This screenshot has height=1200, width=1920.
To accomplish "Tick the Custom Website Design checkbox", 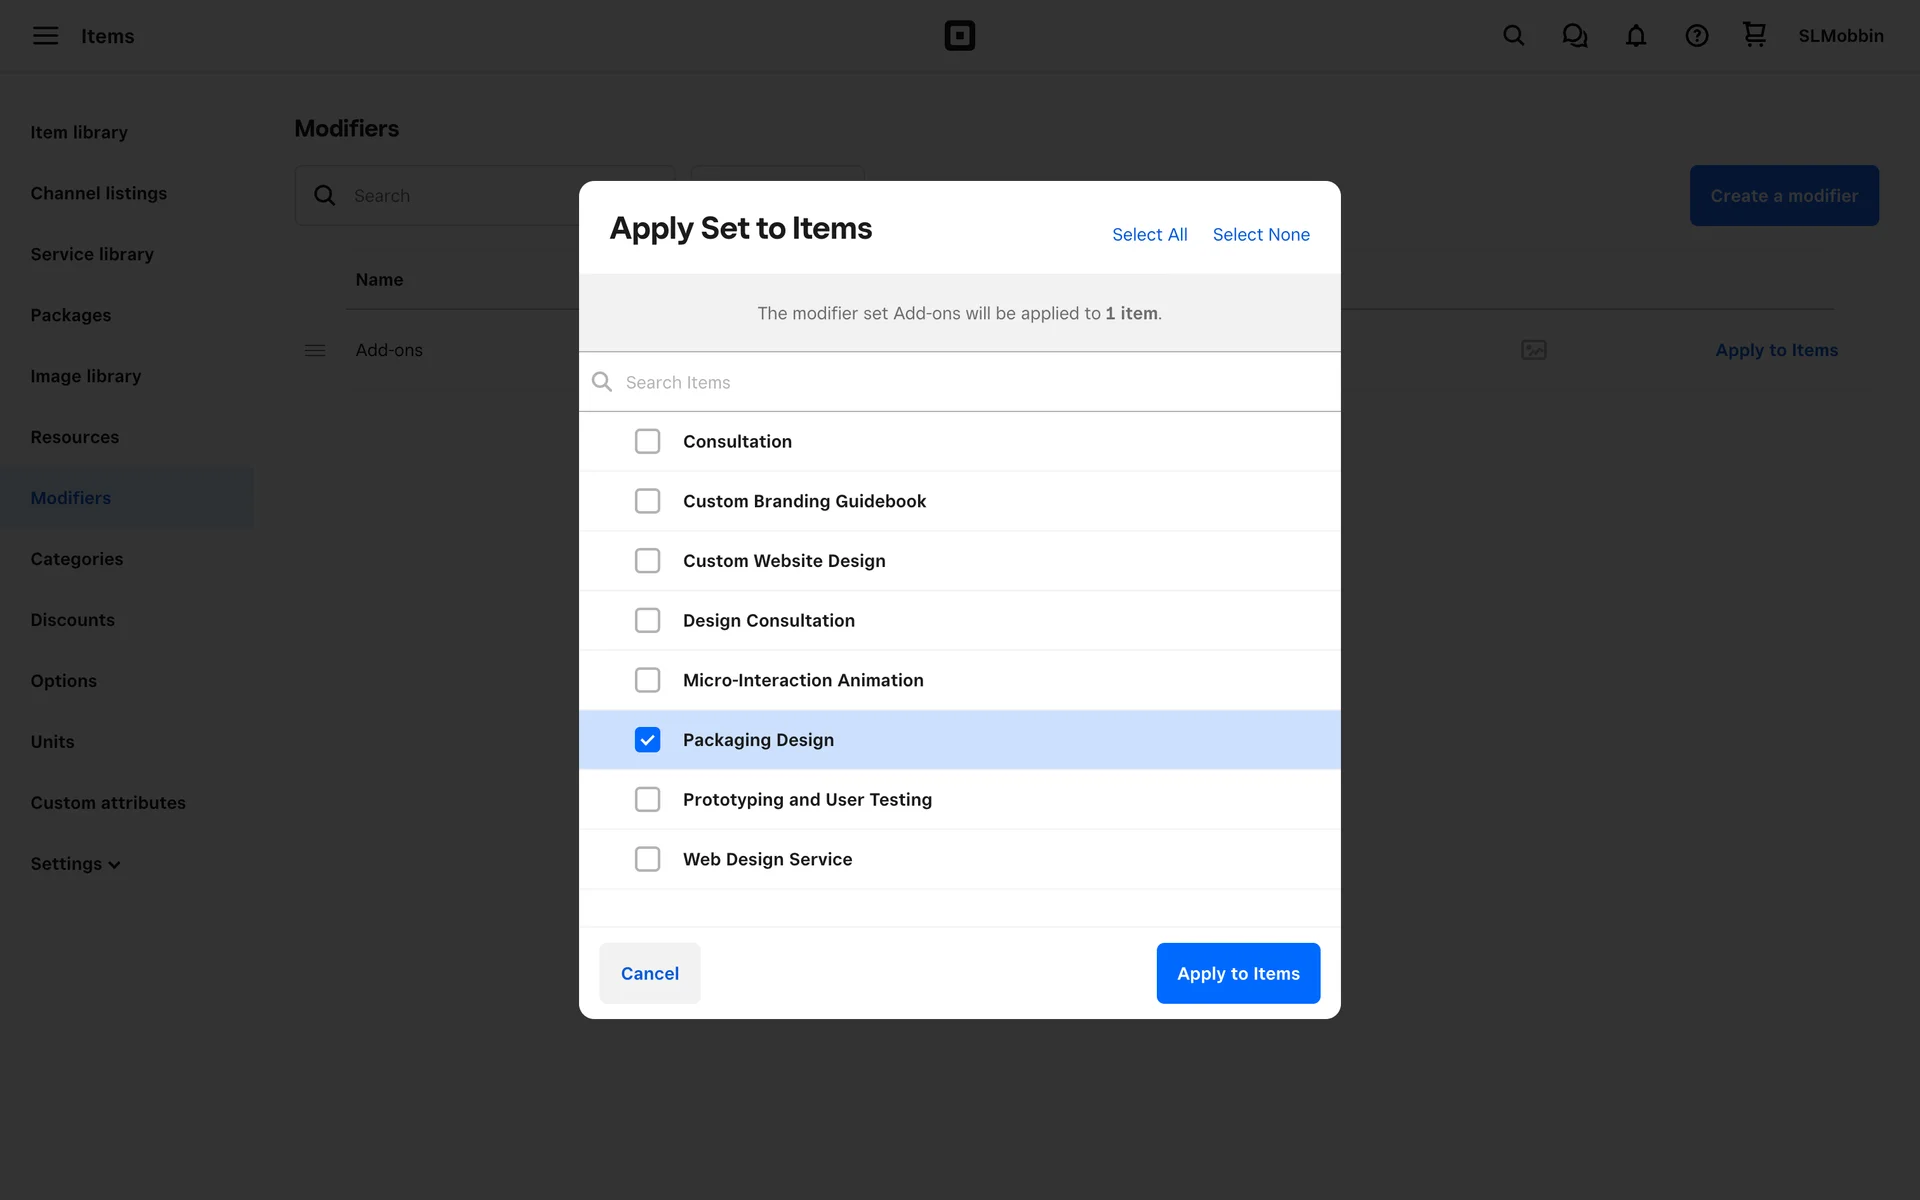I will click(x=647, y=561).
